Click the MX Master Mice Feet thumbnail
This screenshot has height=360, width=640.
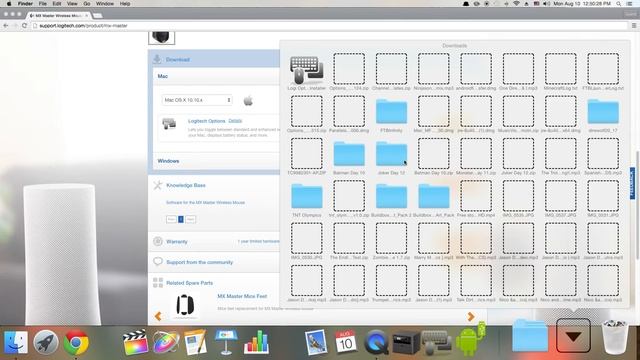(185, 305)
